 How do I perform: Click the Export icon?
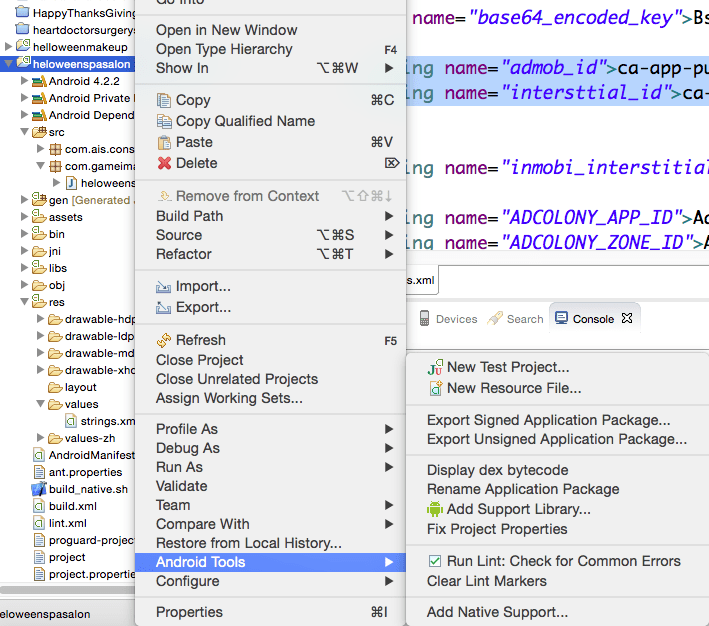(x=163, y=308)
